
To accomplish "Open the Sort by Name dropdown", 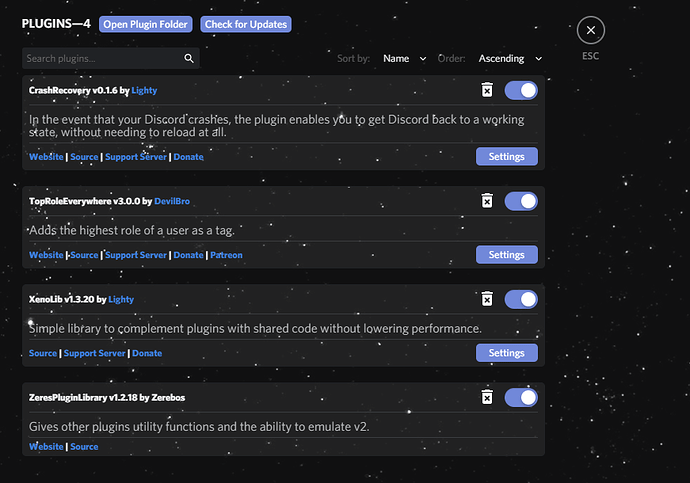I will coord(404,59).
